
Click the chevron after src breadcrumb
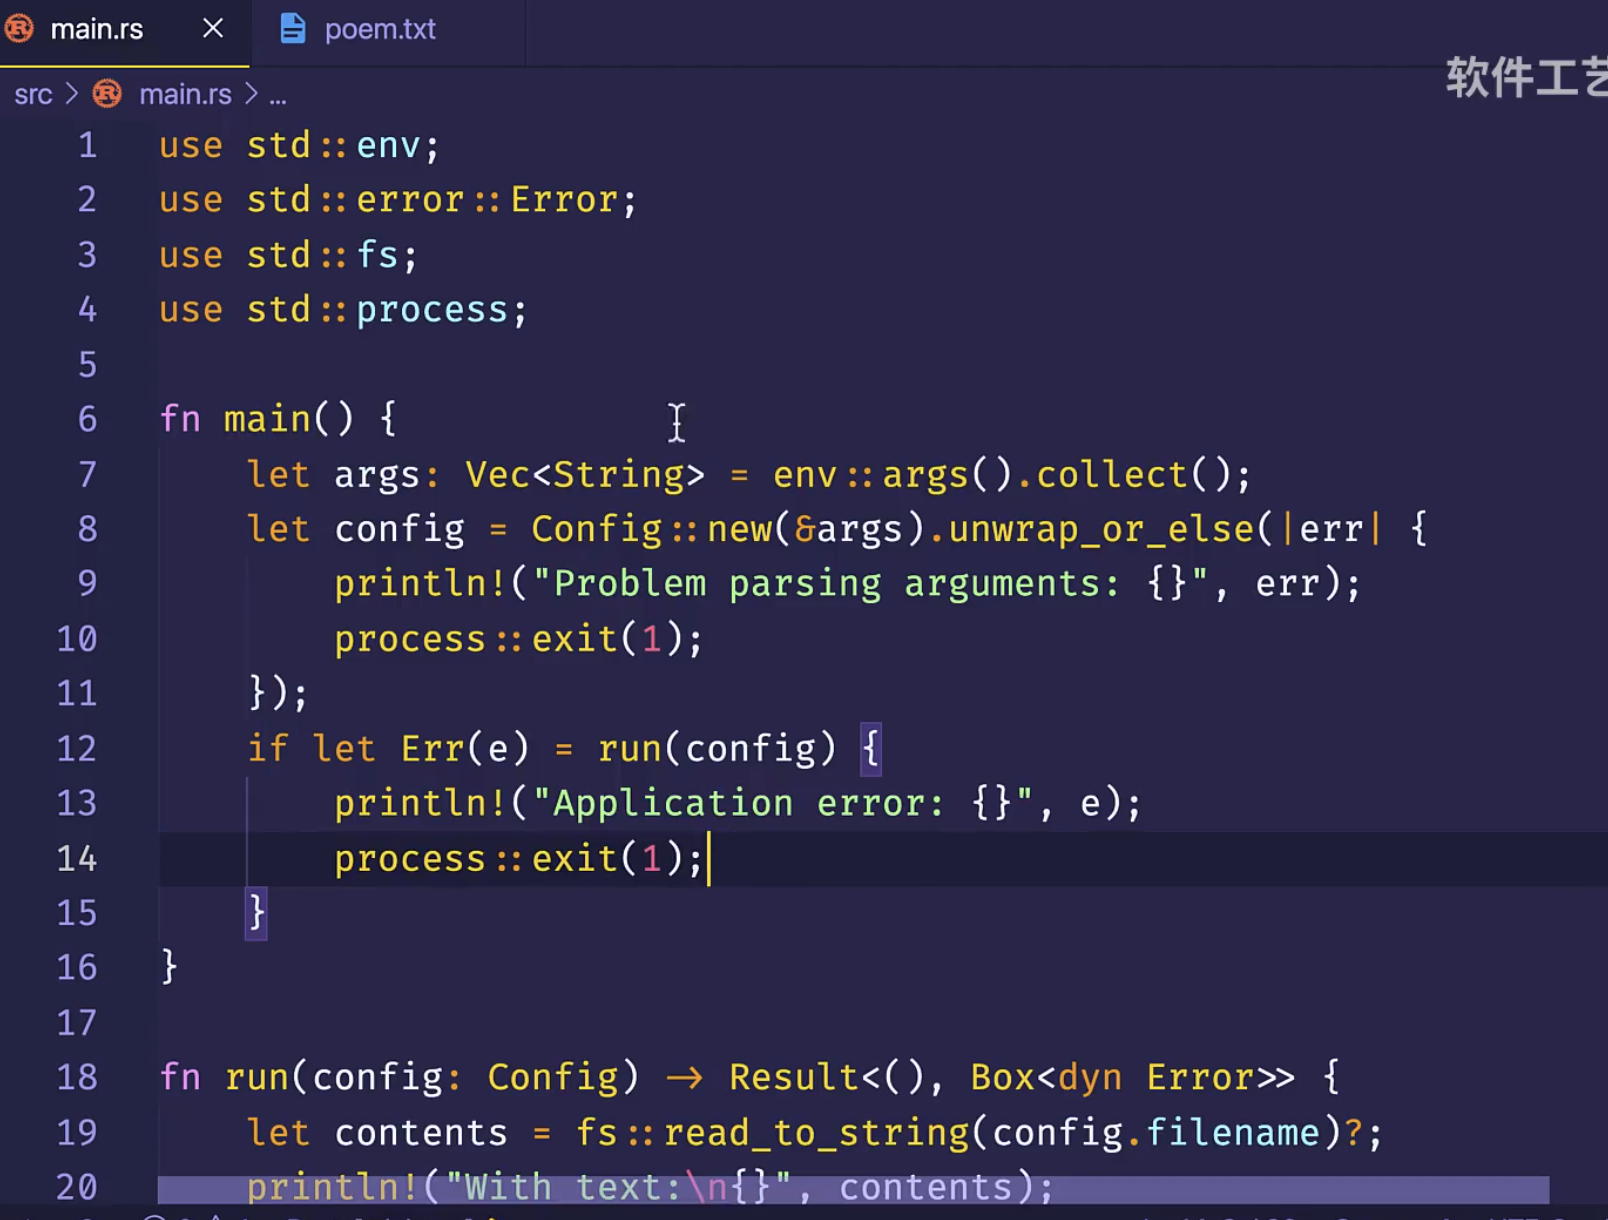(71, 94)
